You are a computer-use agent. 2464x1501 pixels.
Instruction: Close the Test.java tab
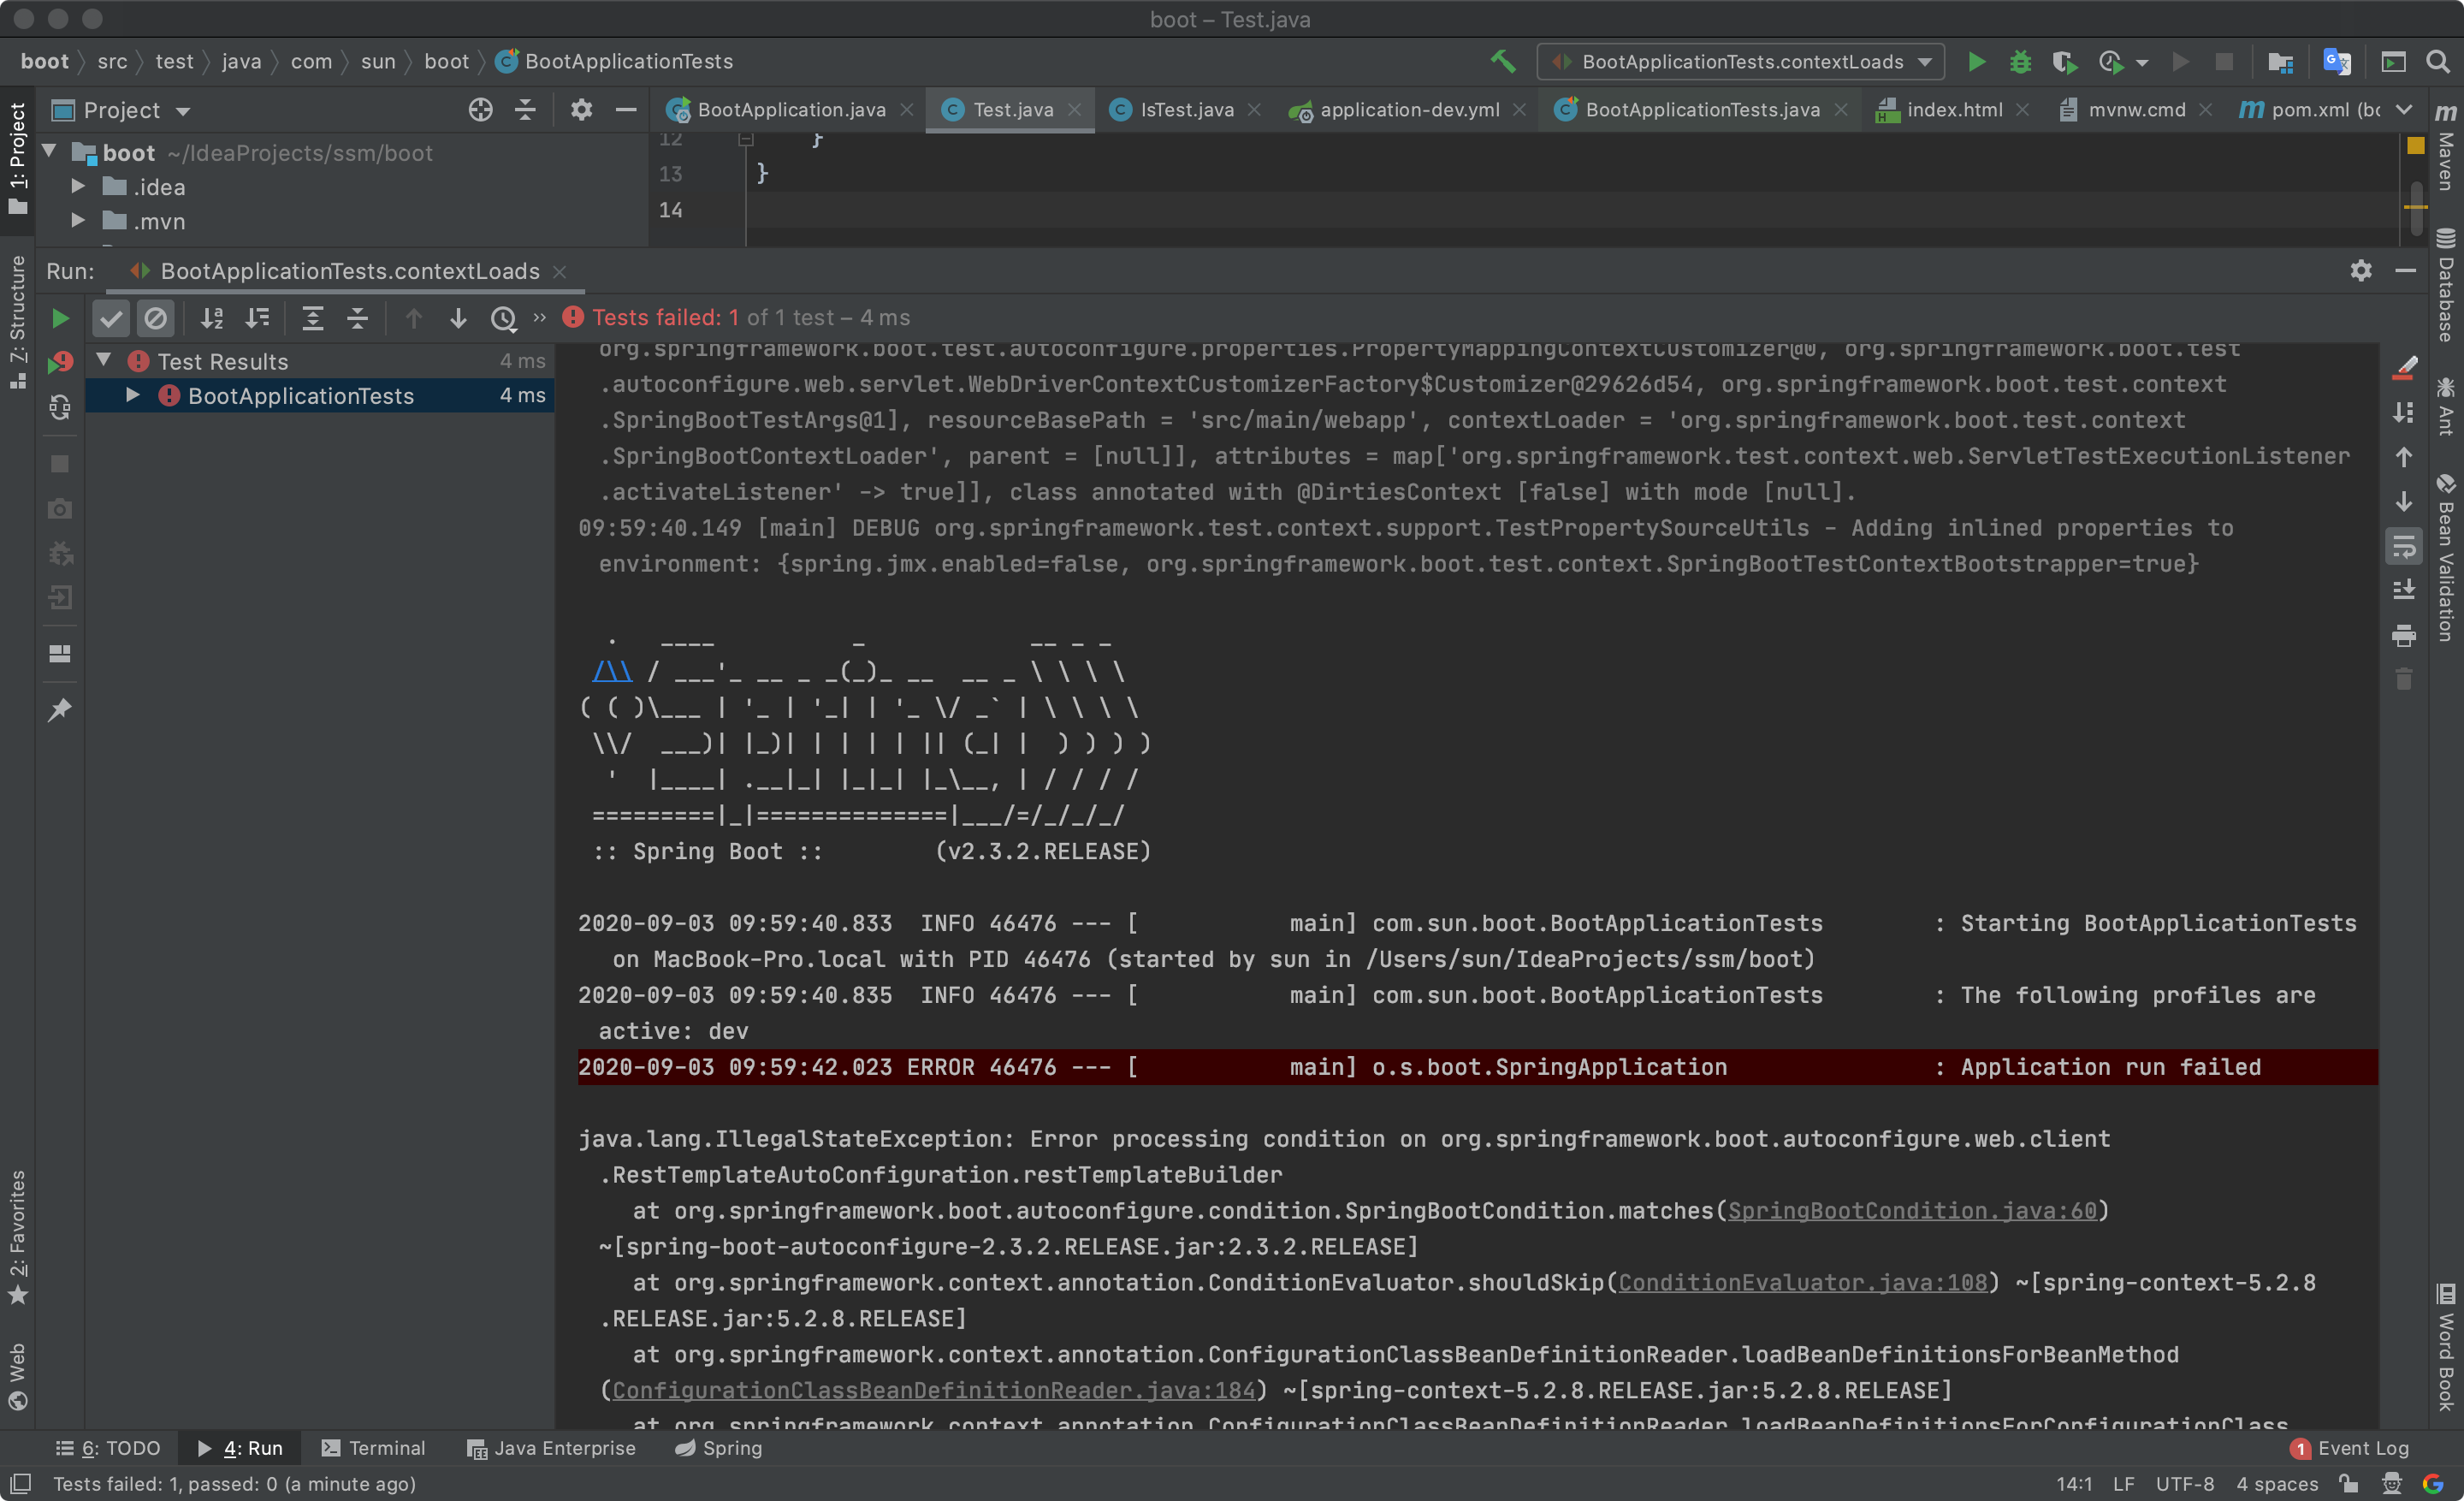1075,110
